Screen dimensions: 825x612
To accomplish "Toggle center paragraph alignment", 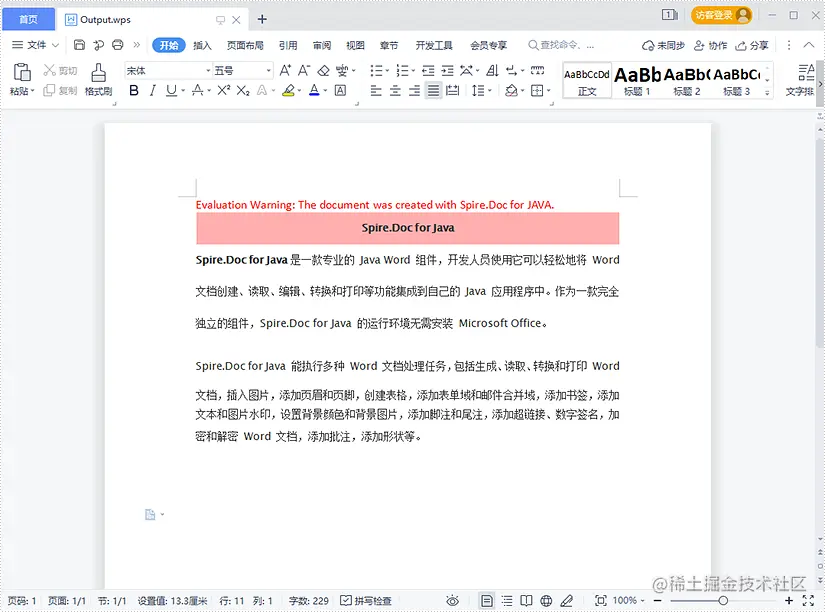I will pos(395,90).
